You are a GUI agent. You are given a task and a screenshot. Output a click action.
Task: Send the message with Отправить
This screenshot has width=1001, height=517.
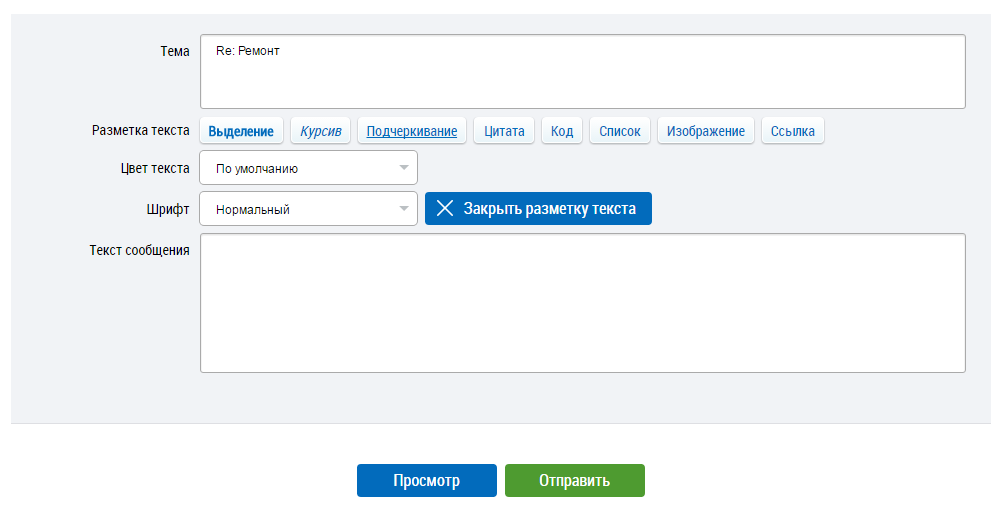coord(574,481)
